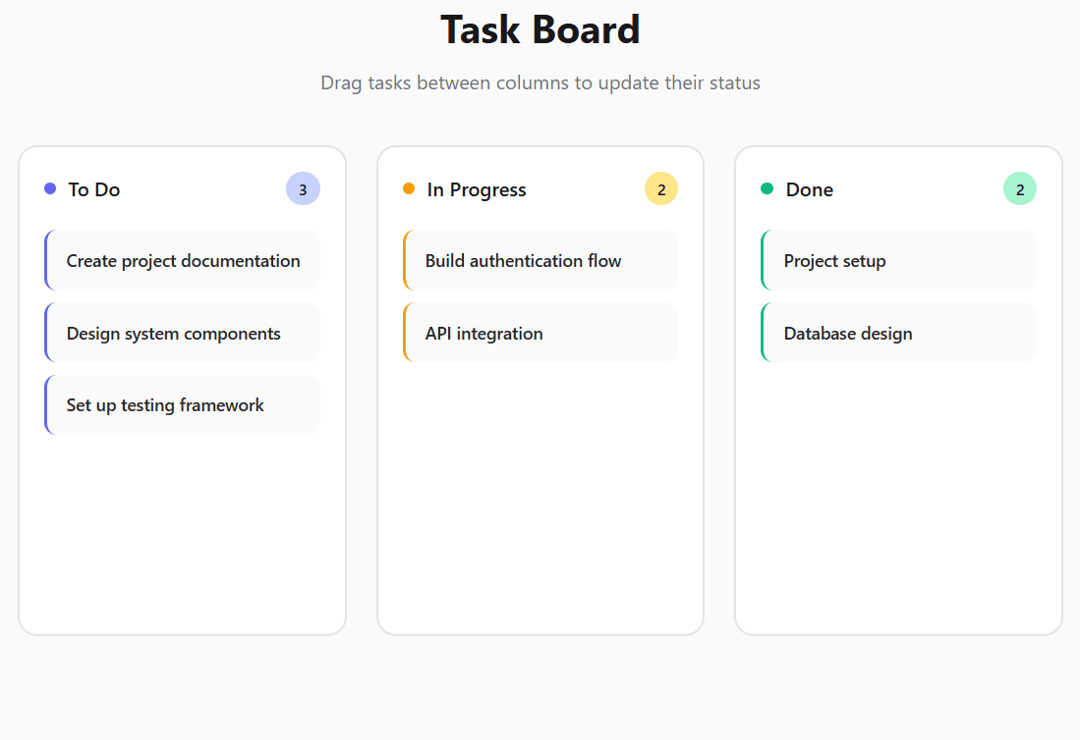1080x740 pixels.
Task: Select the API integration task card
Action: (541, 333)
